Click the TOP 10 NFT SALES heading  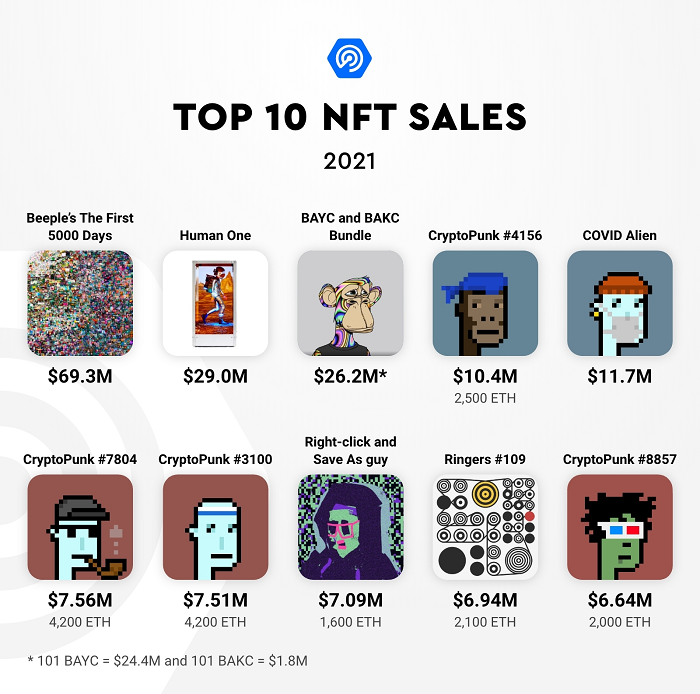pos(350,117)
